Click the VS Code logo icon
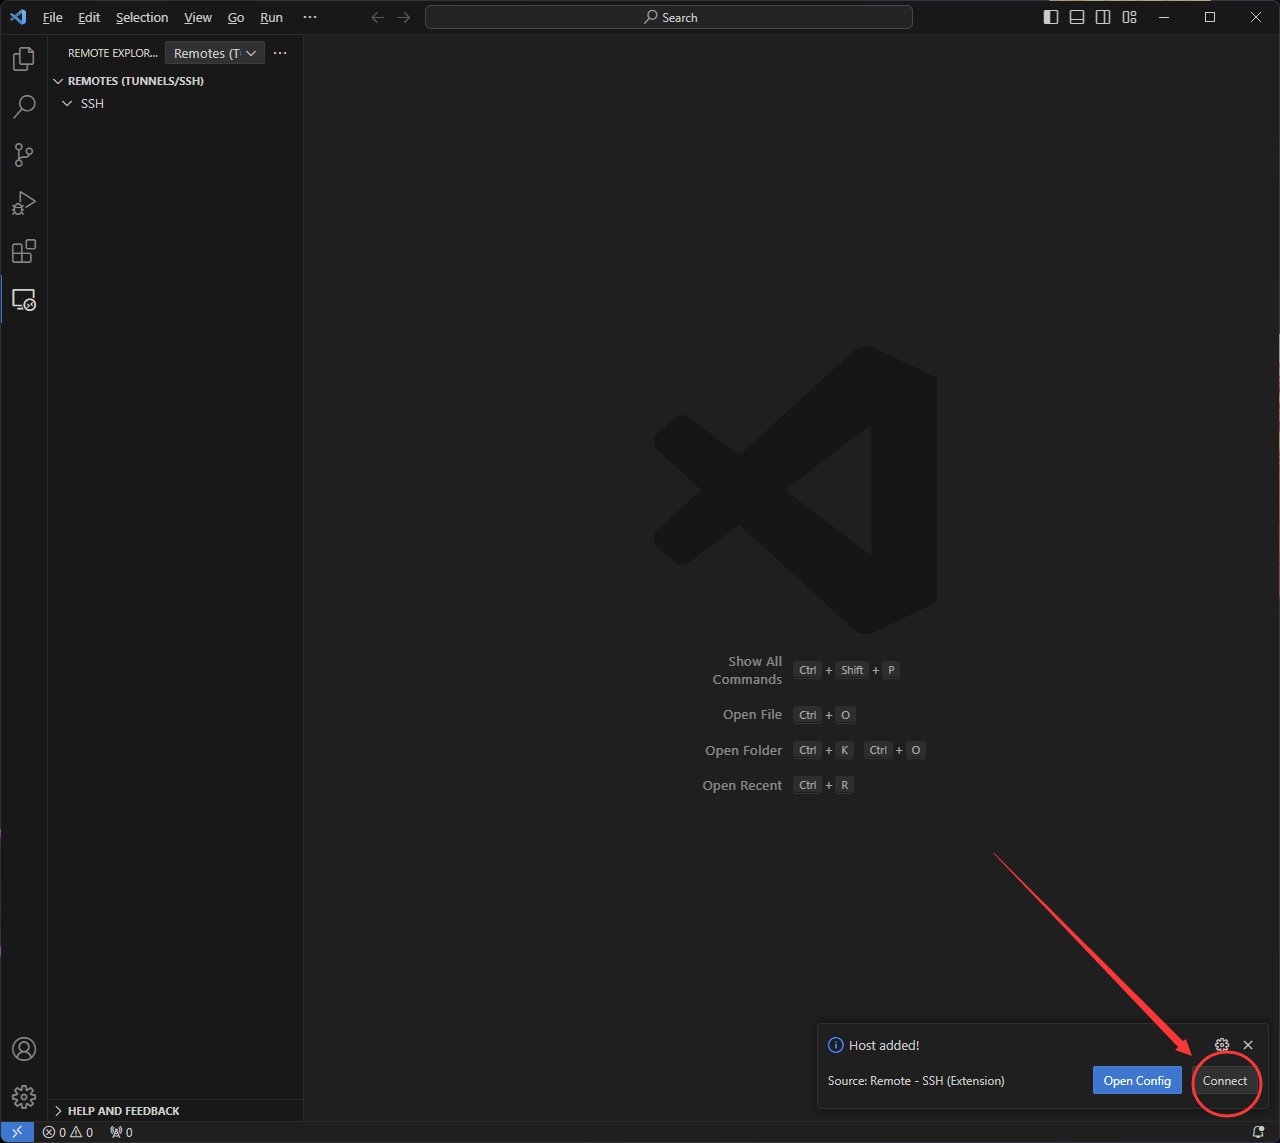The image size is (1280, 1143). coord(18,17)
